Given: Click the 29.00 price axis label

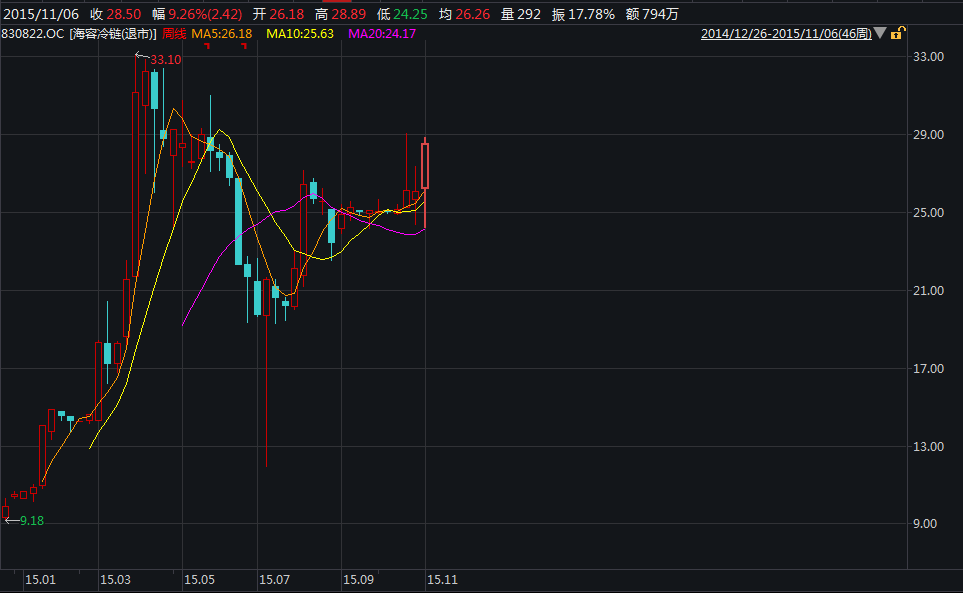Looking at the screenshot, I should [x=930, y=135].
